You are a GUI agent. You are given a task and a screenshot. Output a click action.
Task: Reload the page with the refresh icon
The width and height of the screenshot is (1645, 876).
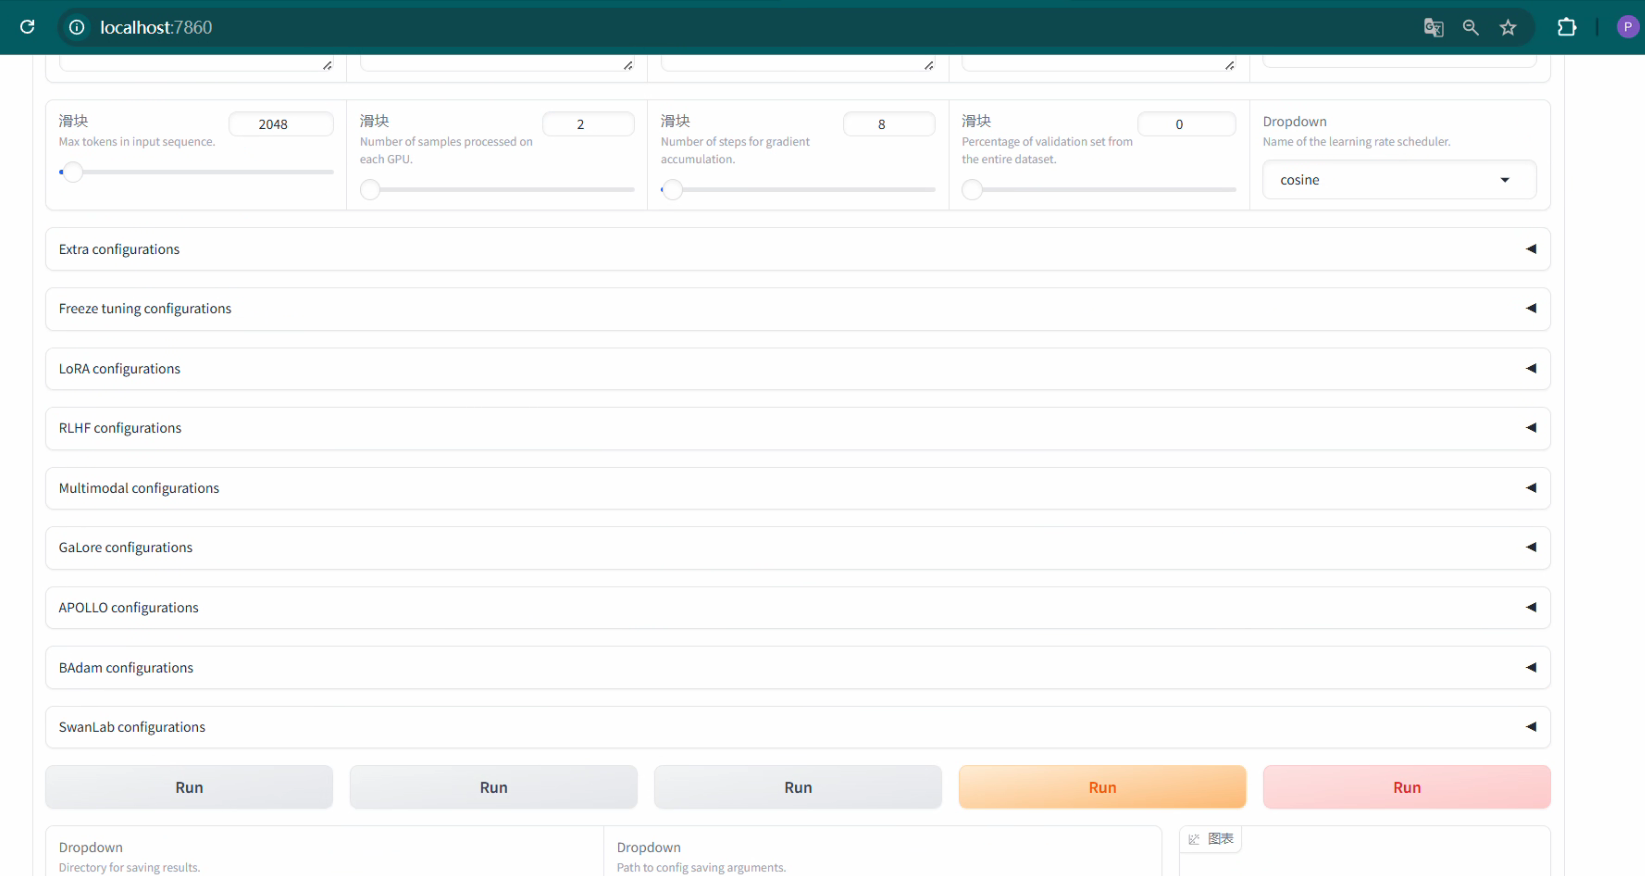pyautogui.click(x=27, y=27)
